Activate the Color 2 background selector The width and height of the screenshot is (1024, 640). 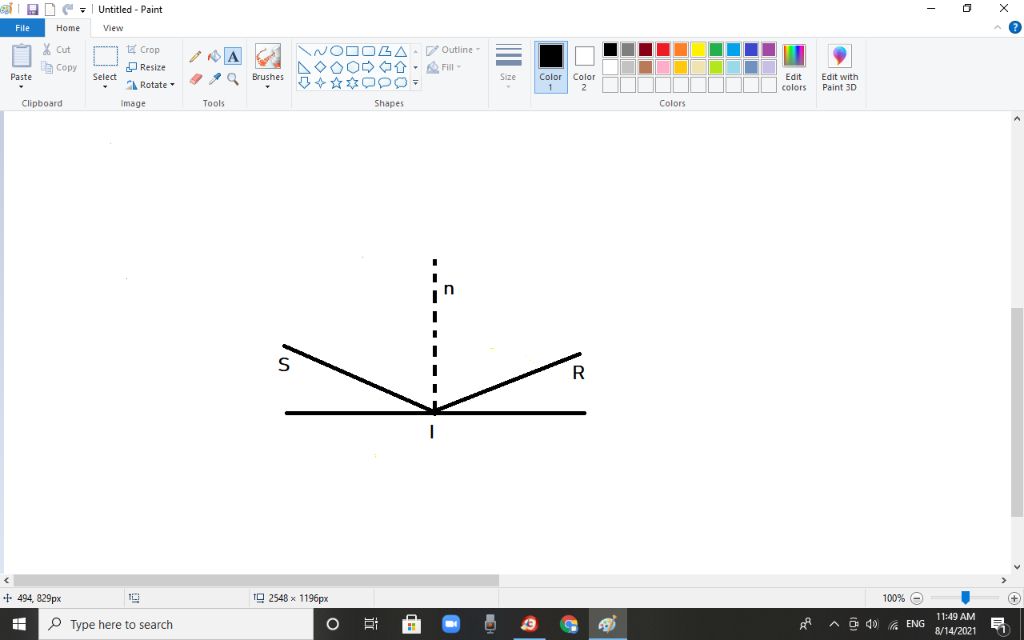584,67
